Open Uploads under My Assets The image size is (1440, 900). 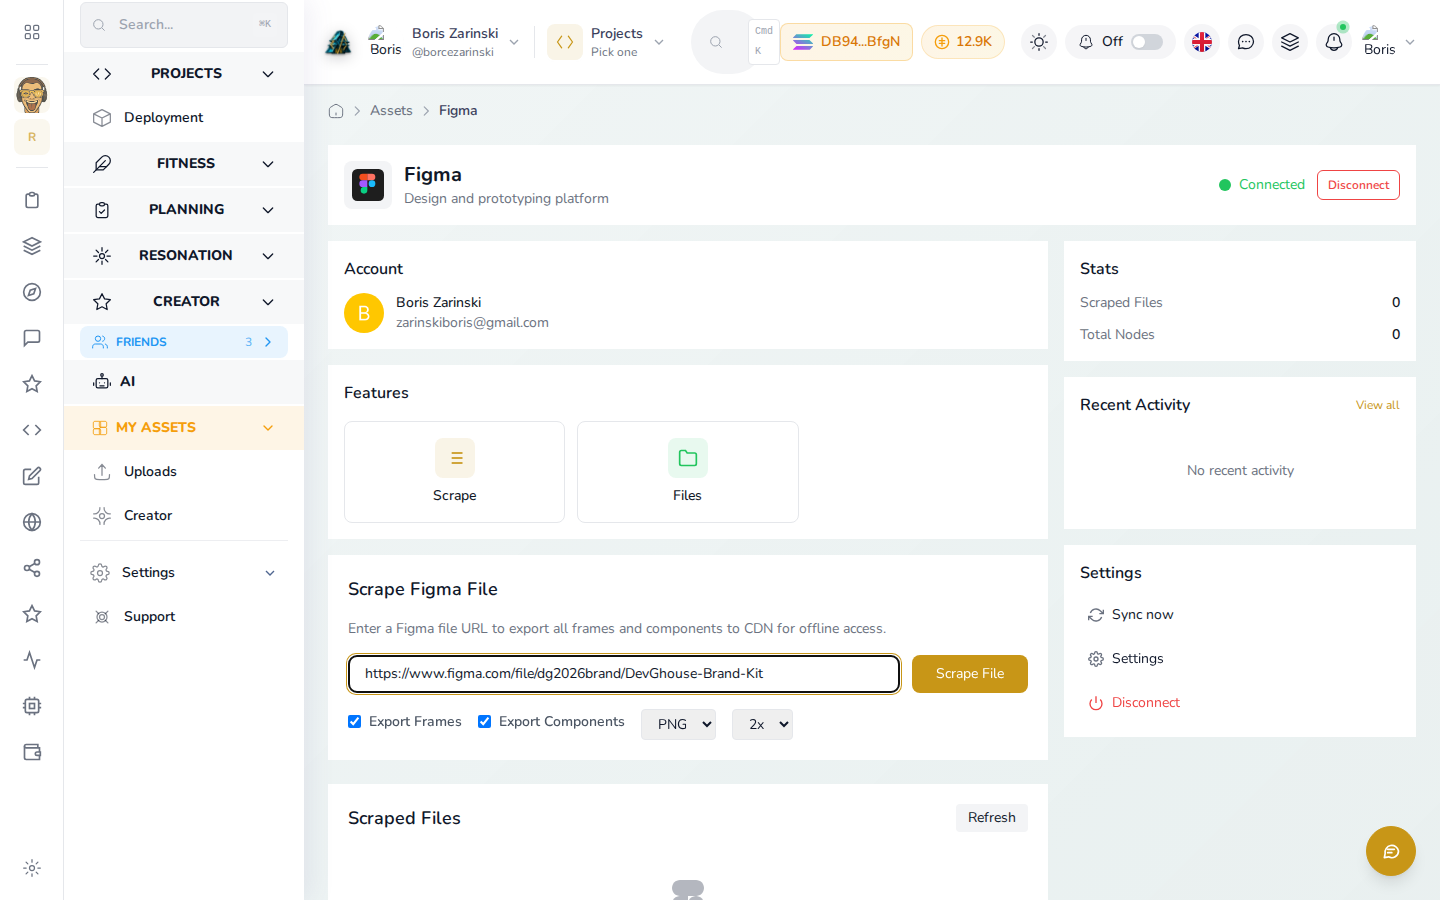coord(184,472)
